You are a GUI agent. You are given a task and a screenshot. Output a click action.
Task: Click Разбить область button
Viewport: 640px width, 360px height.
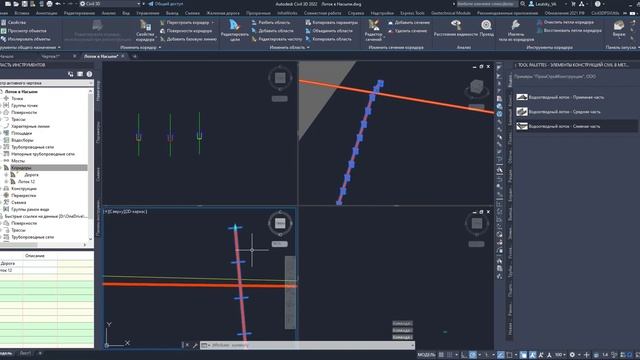pos(271,22)
